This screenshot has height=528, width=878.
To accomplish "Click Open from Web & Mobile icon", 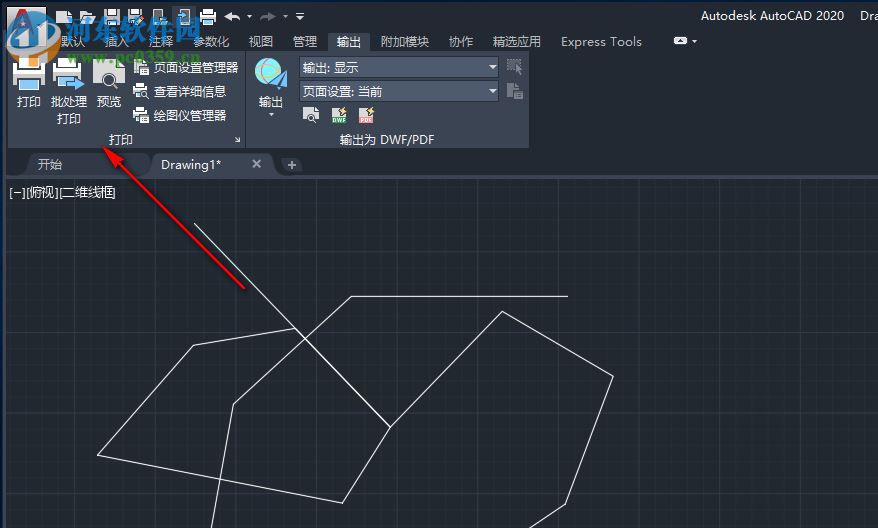I will [159, 17].
